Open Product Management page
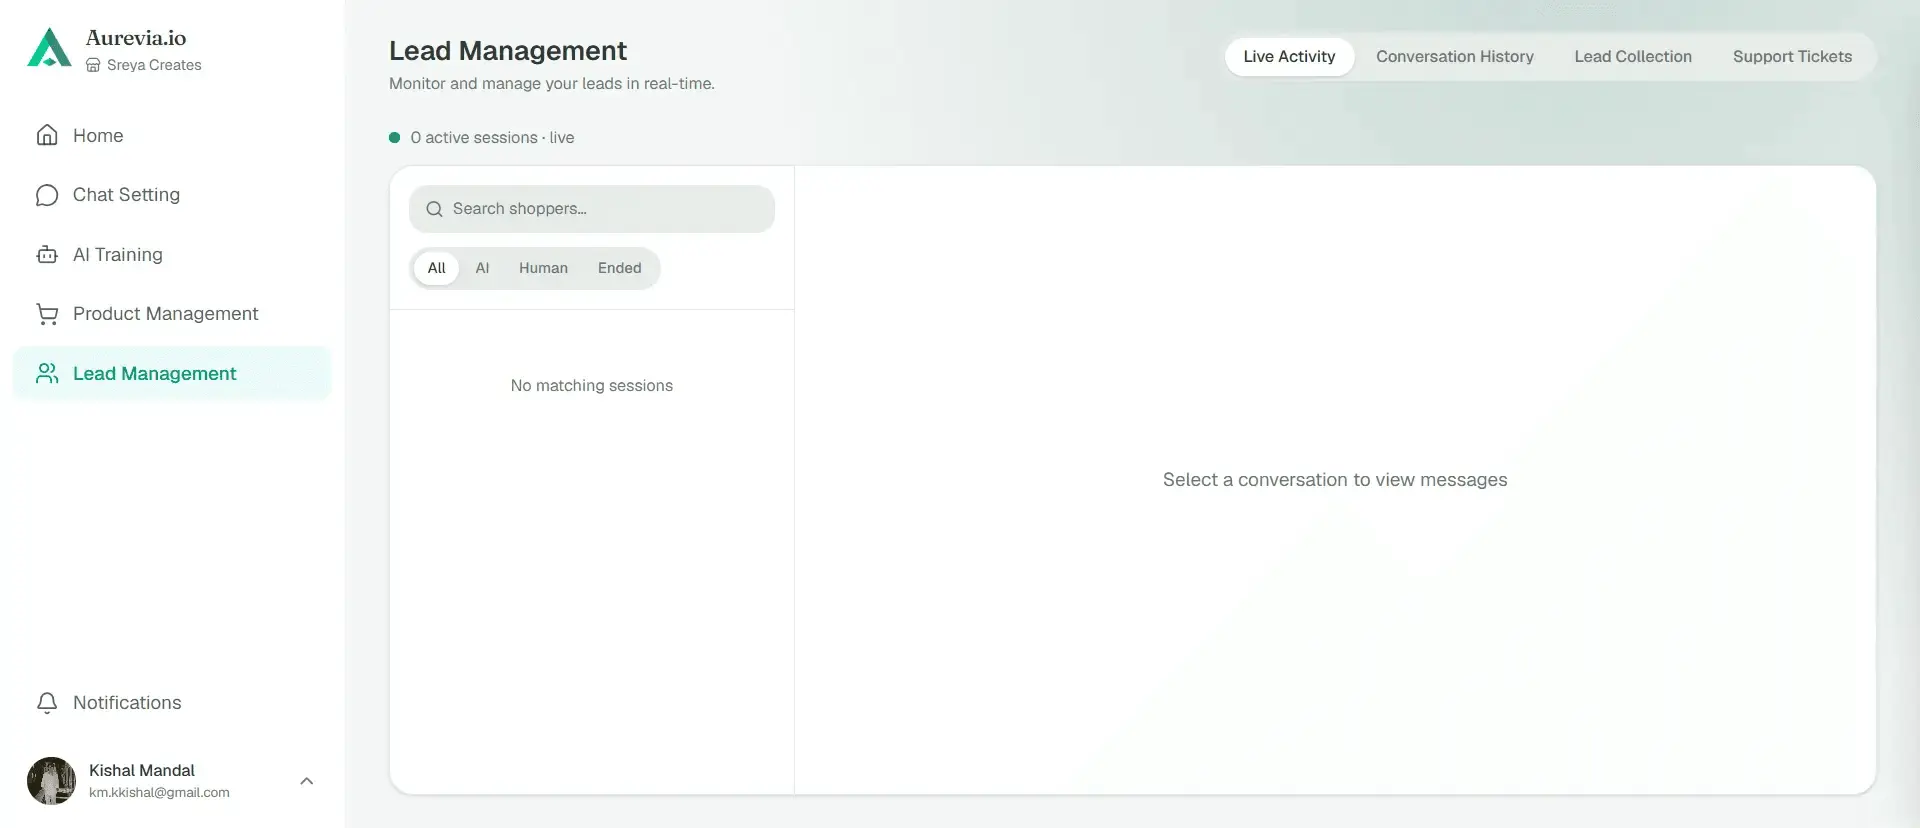 tap(172, 314)
